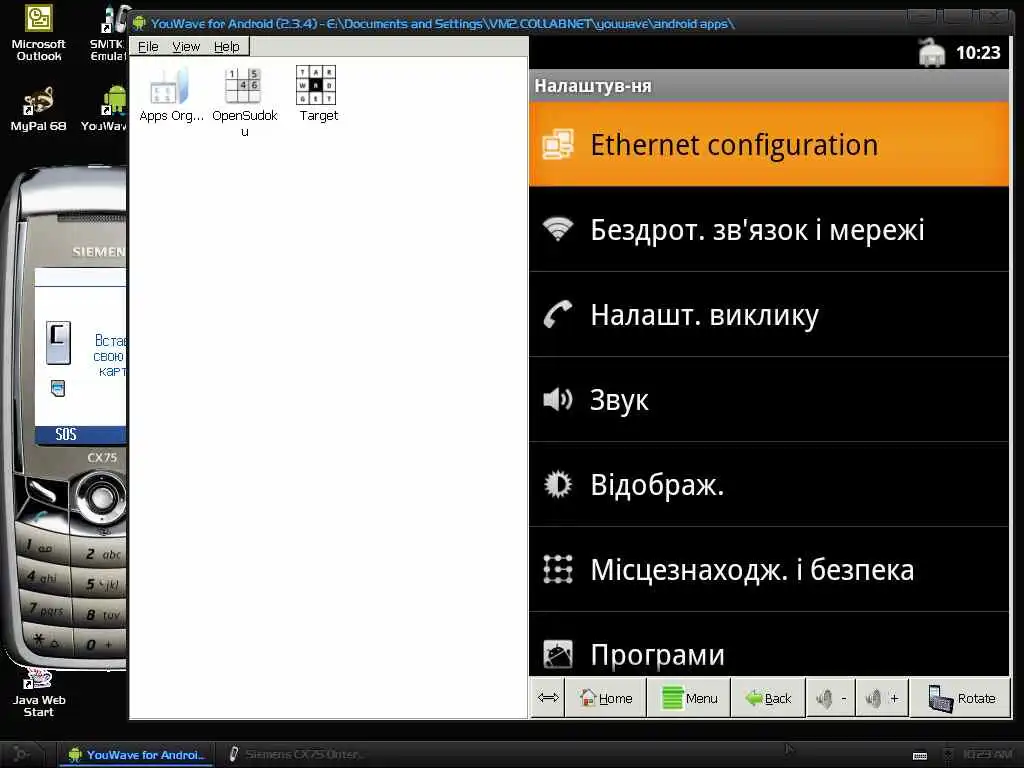Click the brightness icon beside Відображ.
Viewport: 1024px width, 768px height.
click(558, 485)
